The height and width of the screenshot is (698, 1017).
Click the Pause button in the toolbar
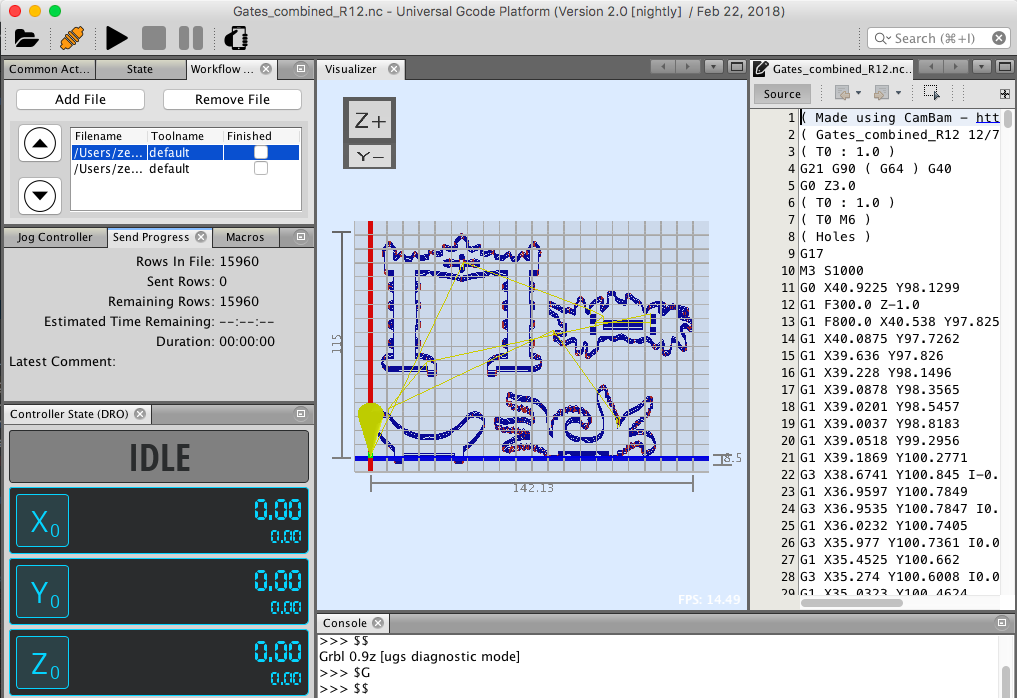point(191,38)
